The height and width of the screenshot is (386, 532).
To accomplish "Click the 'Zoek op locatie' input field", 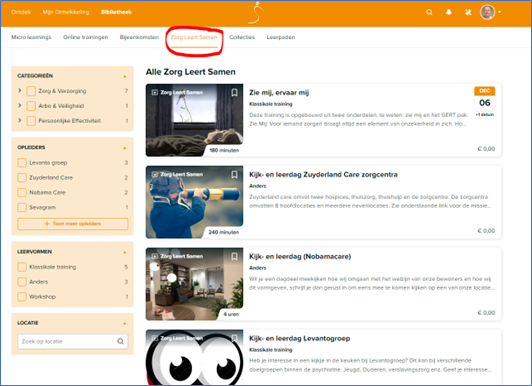I will [73, 341].
